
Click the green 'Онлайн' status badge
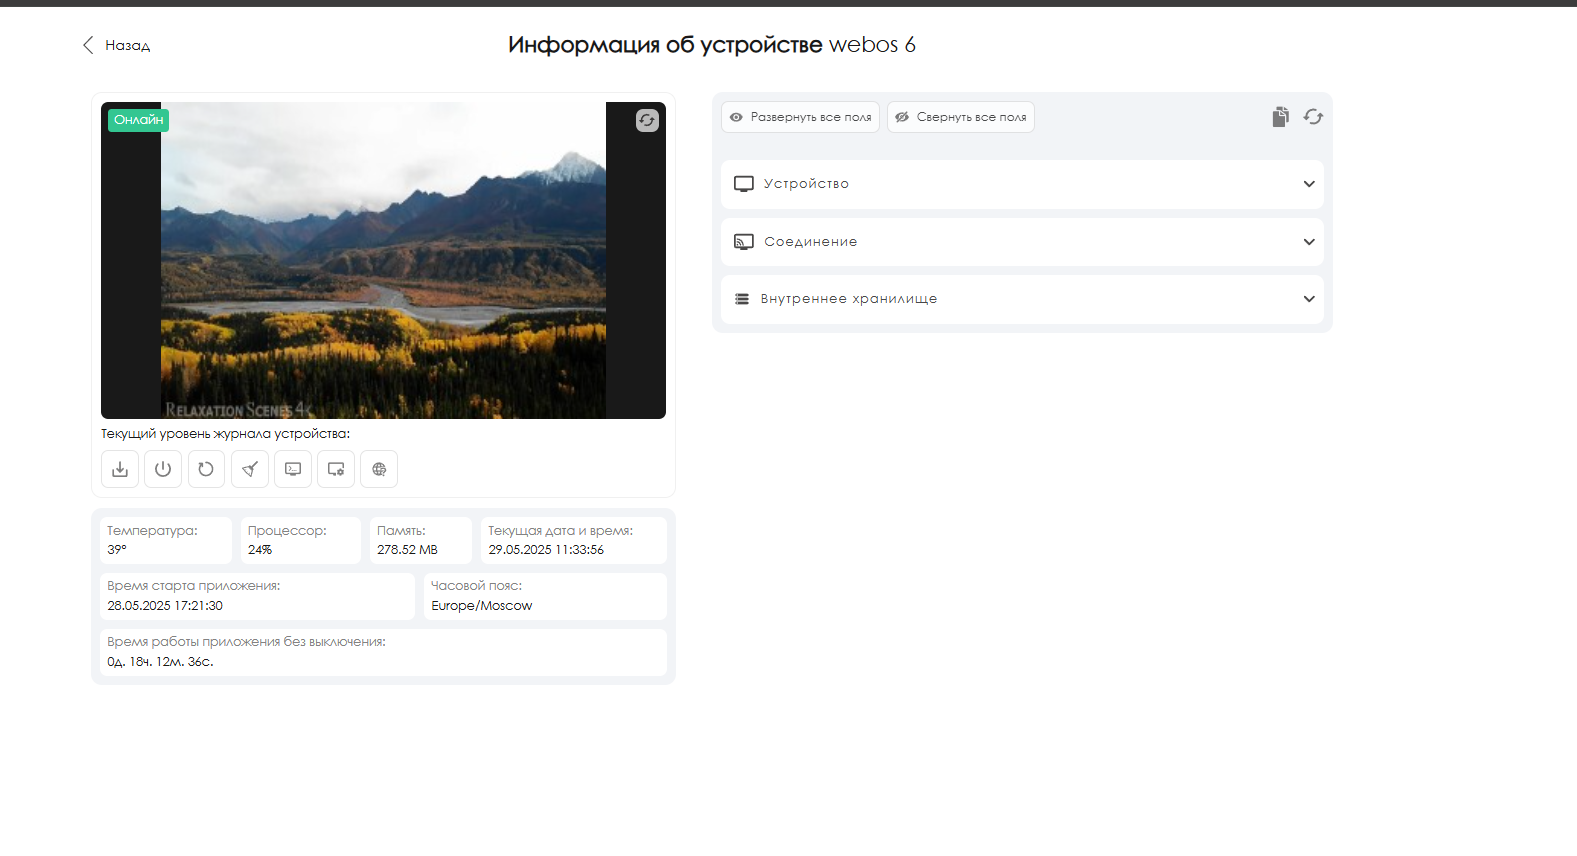point(138,120)
